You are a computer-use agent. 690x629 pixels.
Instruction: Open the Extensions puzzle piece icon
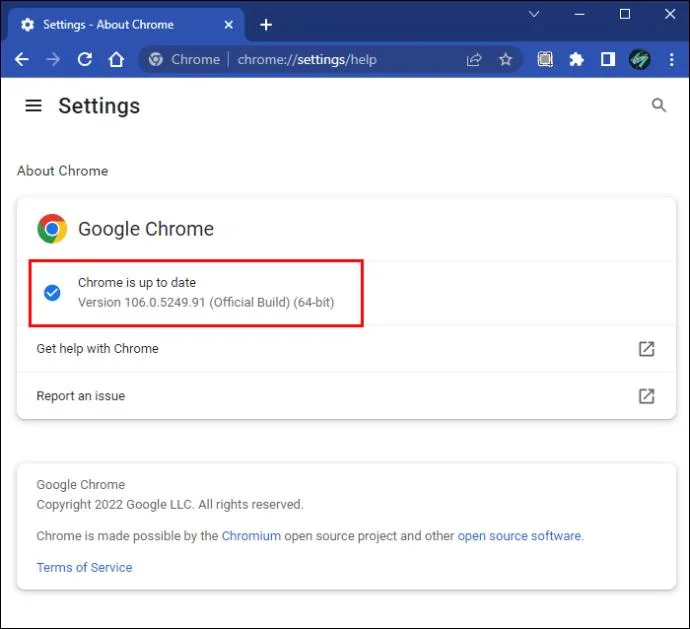576,60
